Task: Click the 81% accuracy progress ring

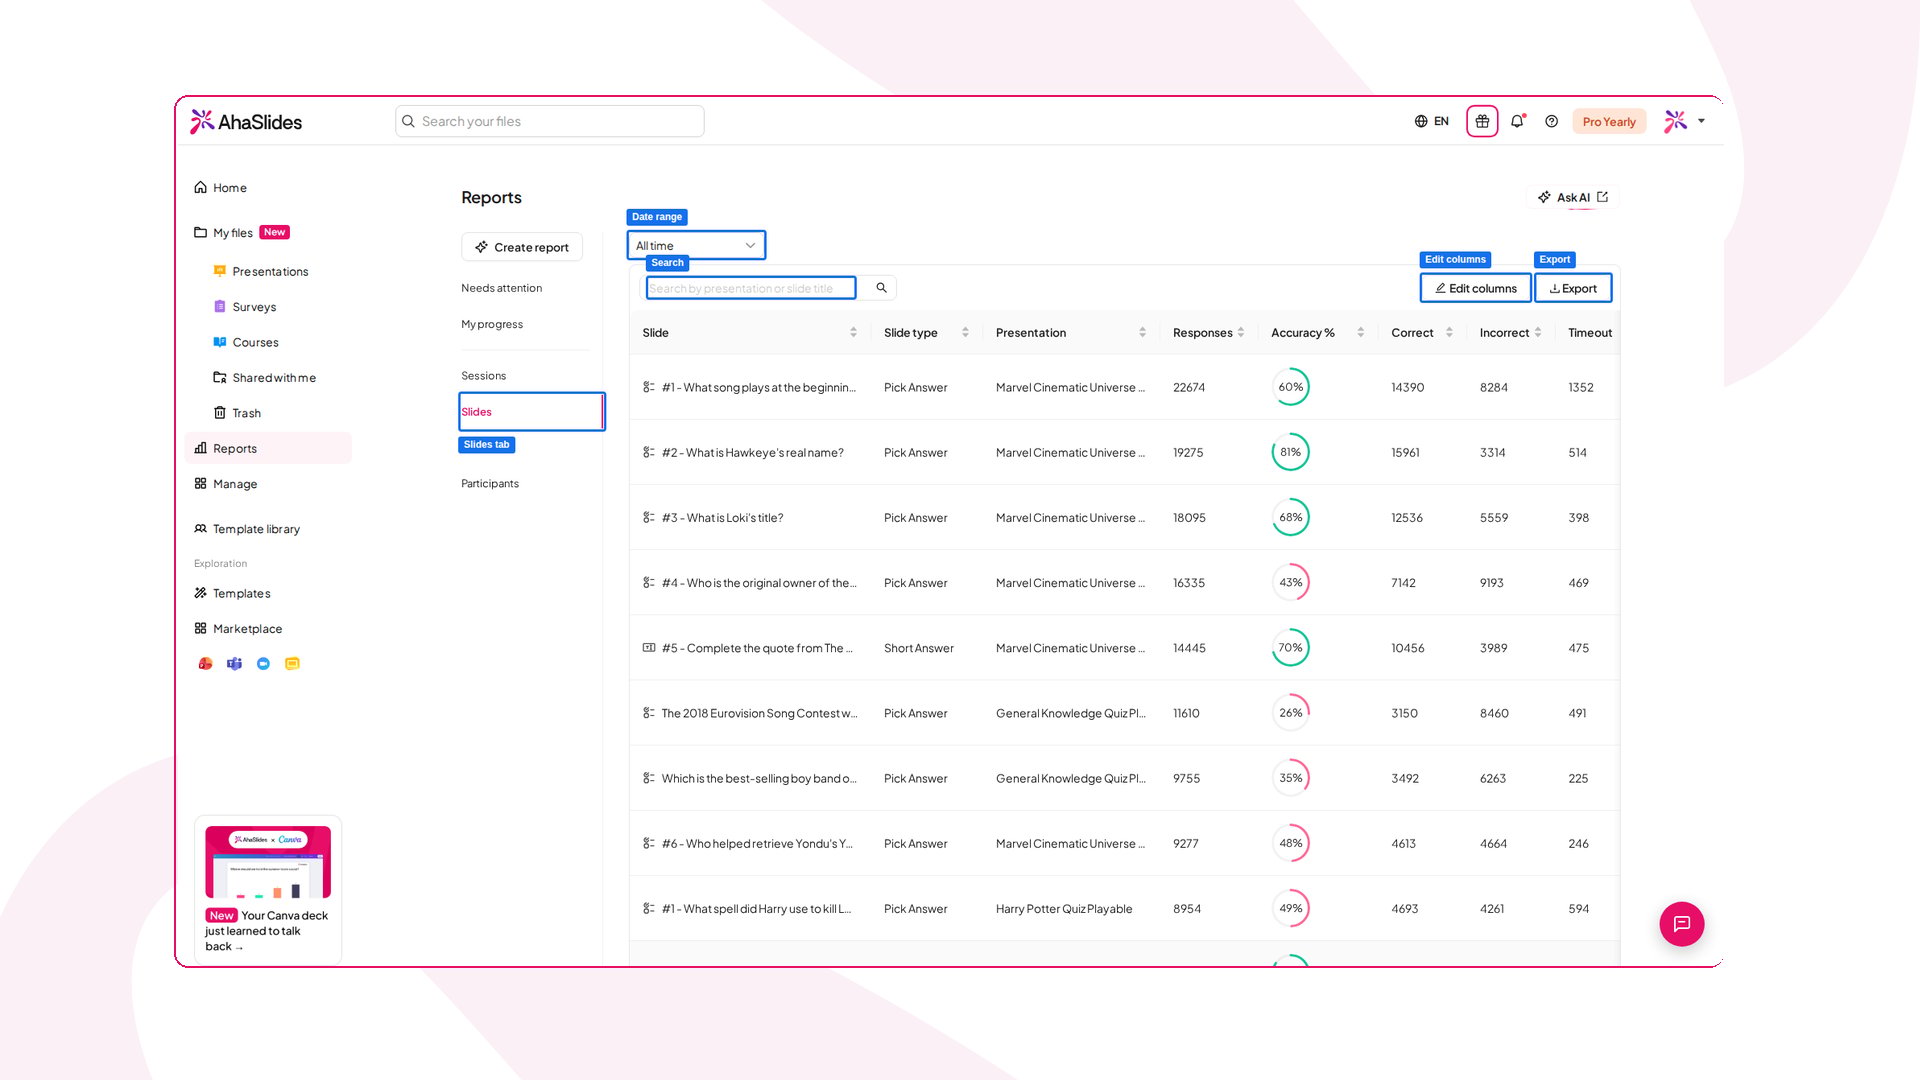Action: point(1290,452)
